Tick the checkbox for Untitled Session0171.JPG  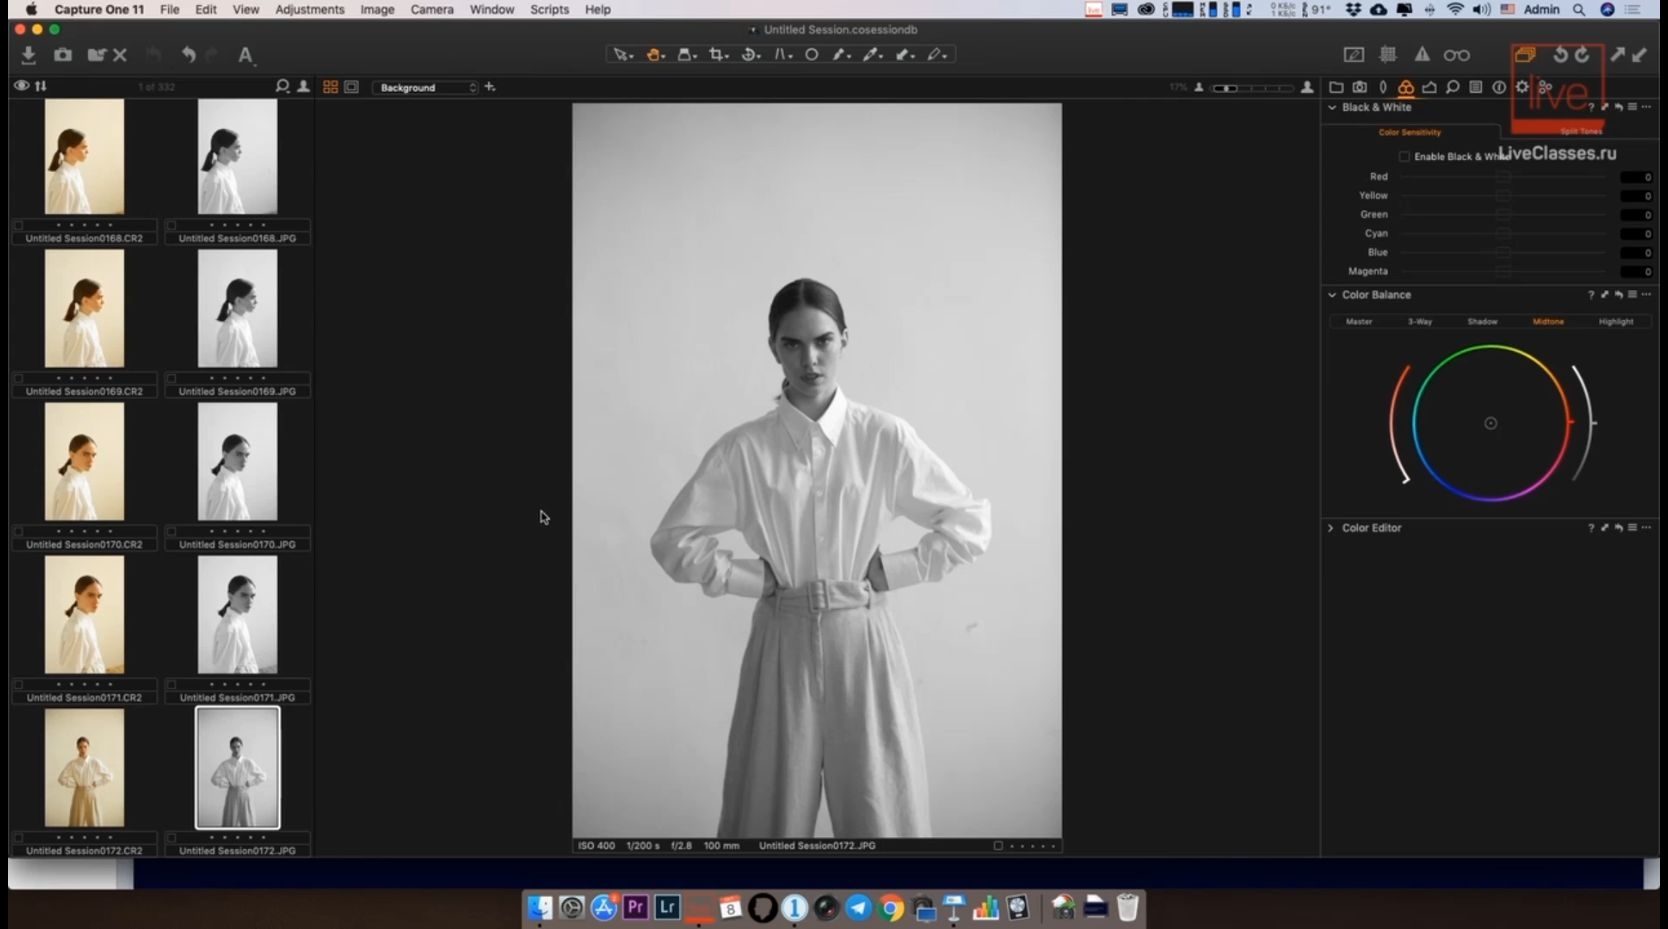point(171,684)
